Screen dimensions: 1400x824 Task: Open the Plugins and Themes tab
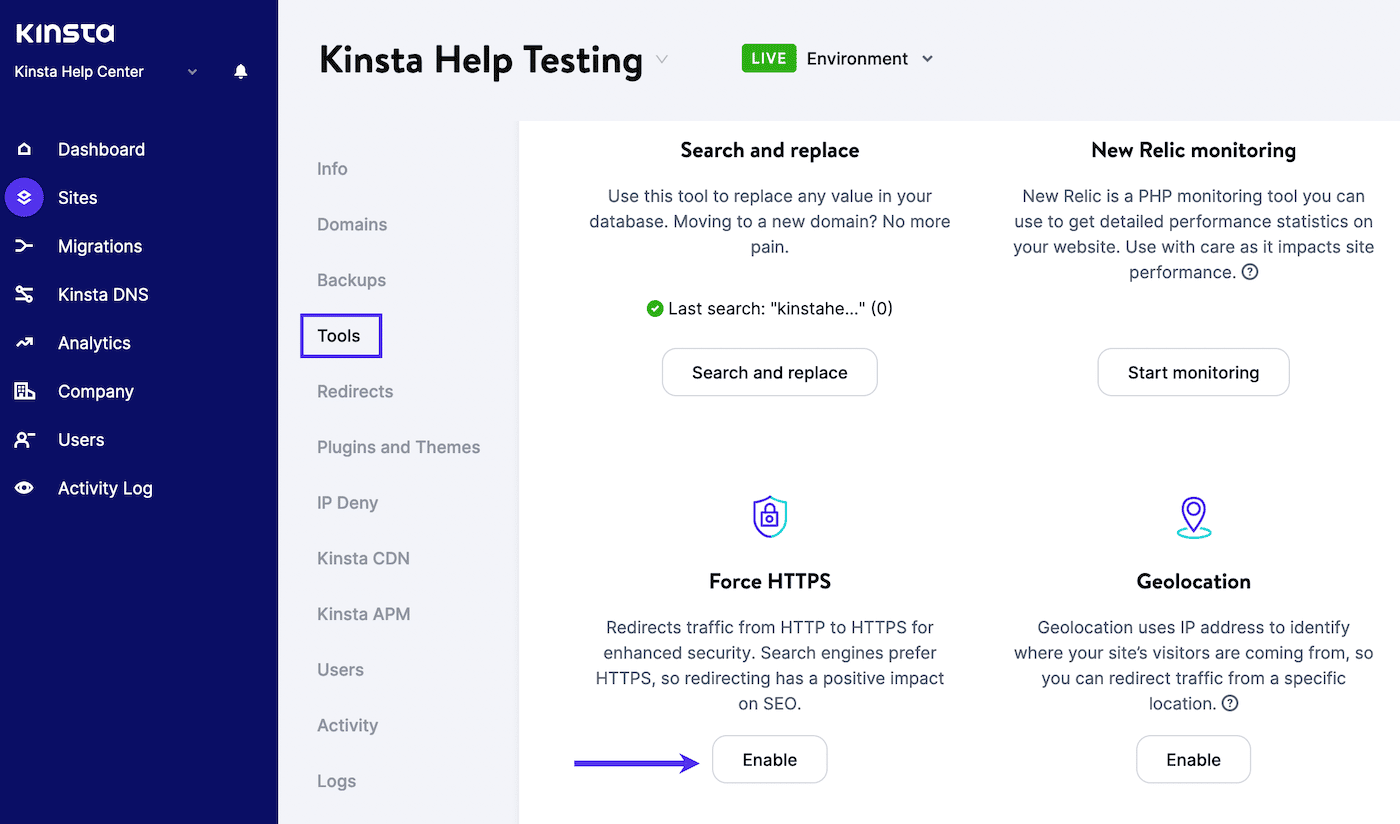[399, 447]
